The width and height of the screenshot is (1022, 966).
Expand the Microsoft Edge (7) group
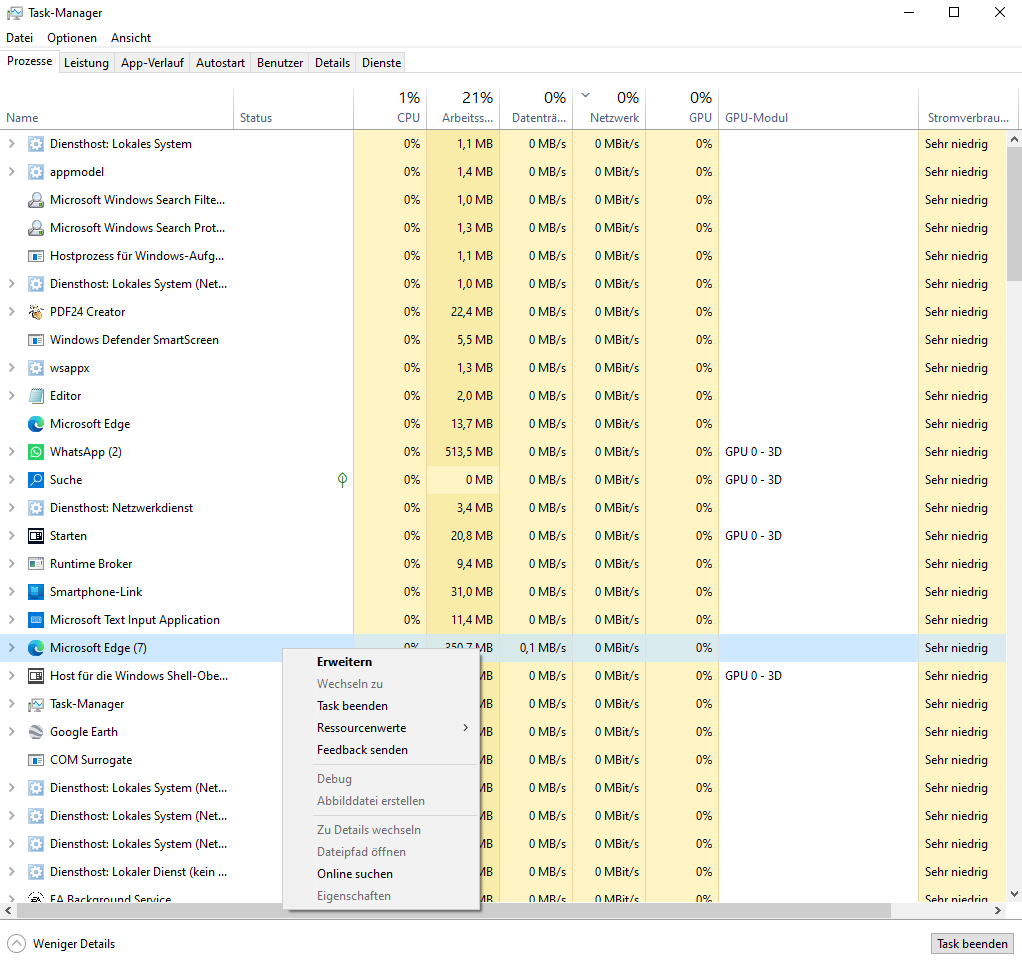pos(11,648)
